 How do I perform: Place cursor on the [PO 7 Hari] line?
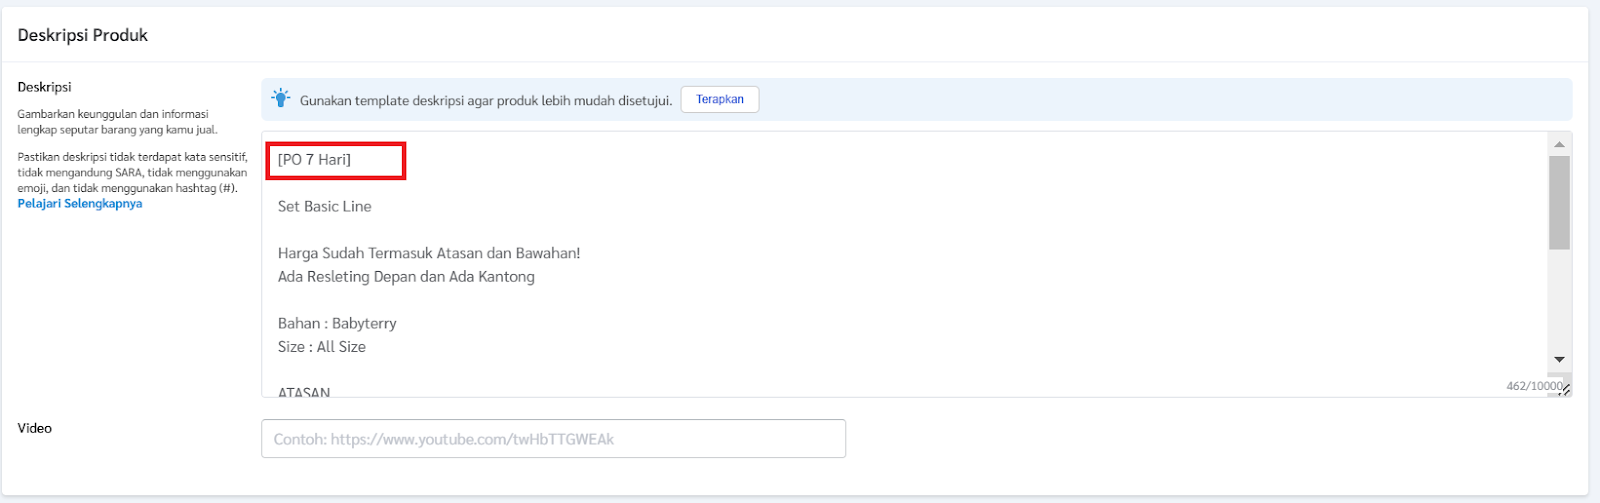(x=314, y=160)
